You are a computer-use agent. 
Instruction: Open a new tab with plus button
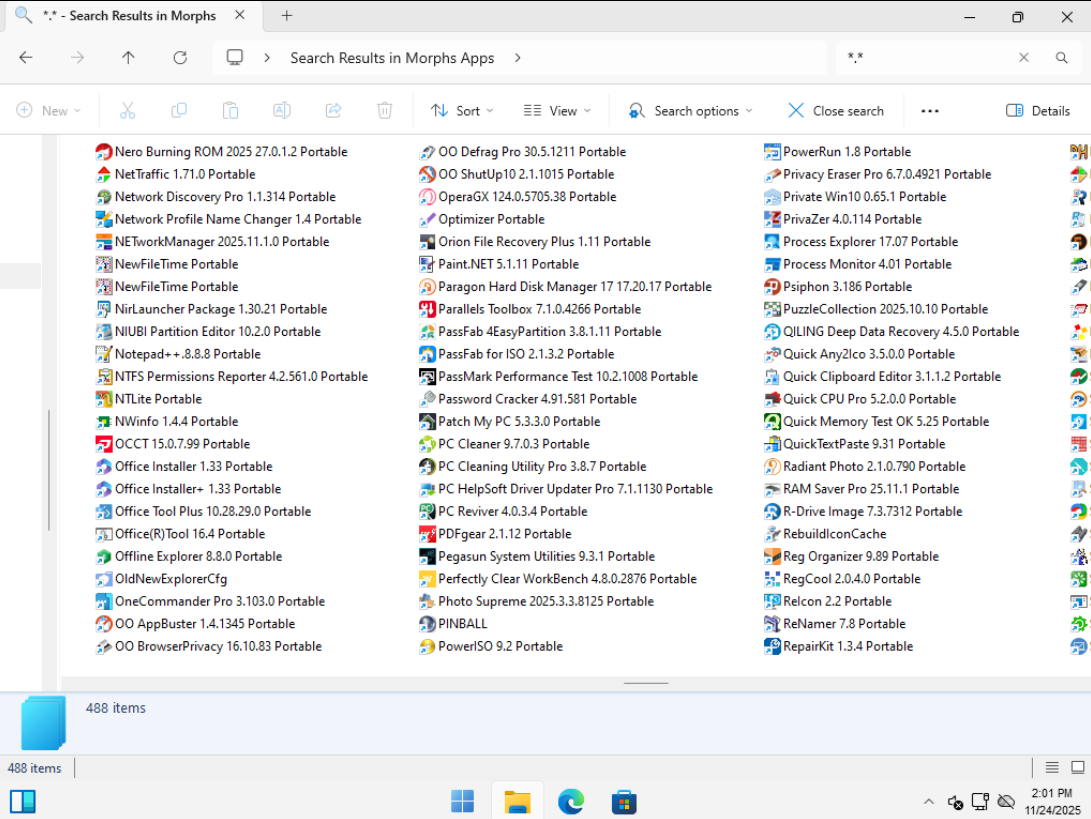287,16
